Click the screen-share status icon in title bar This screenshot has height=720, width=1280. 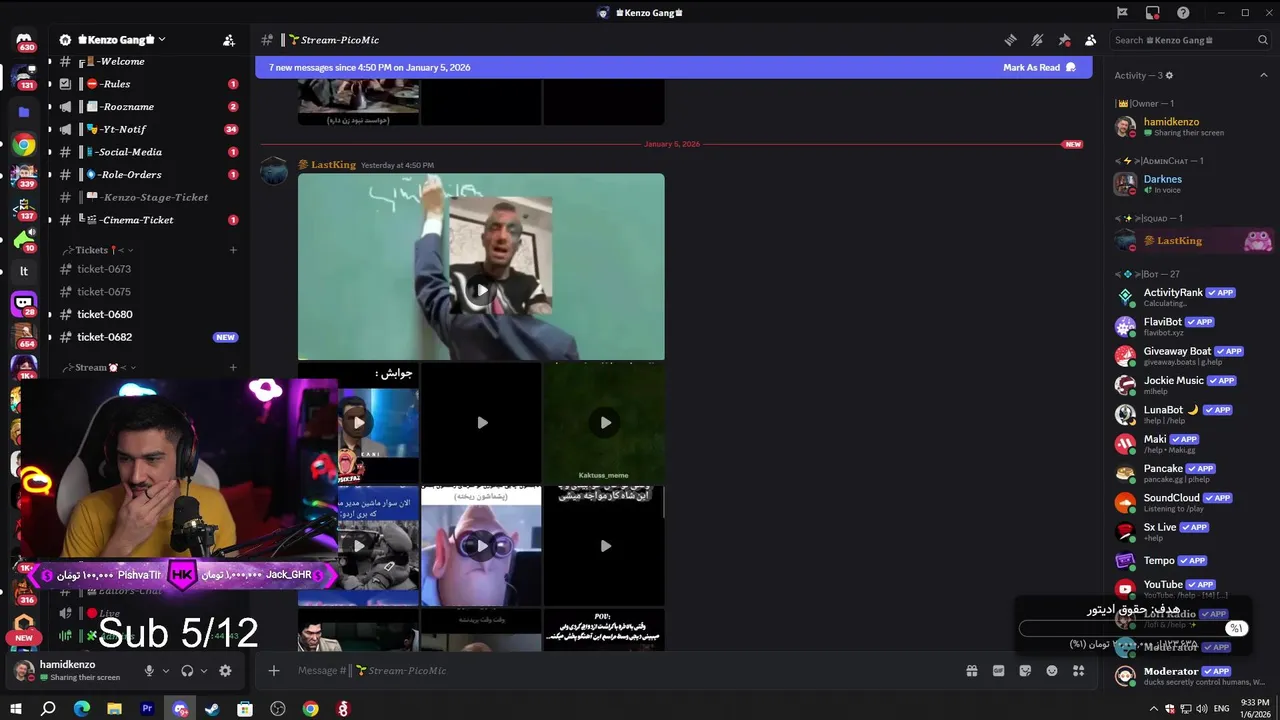pyautogui.click(x=1153, y=13)
